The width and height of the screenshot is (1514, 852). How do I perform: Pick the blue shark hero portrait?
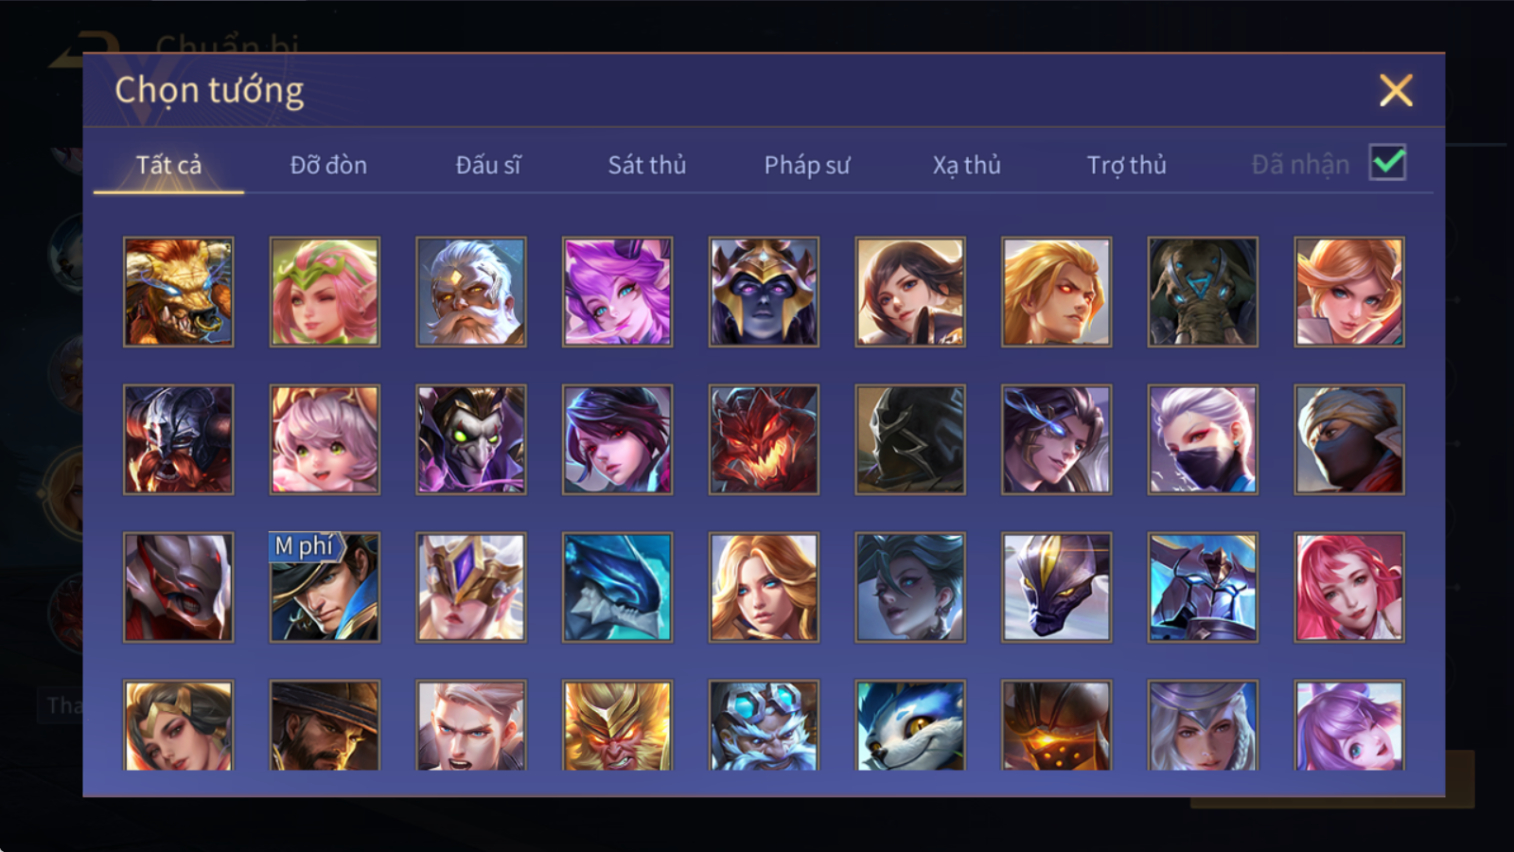click(617, 587)
